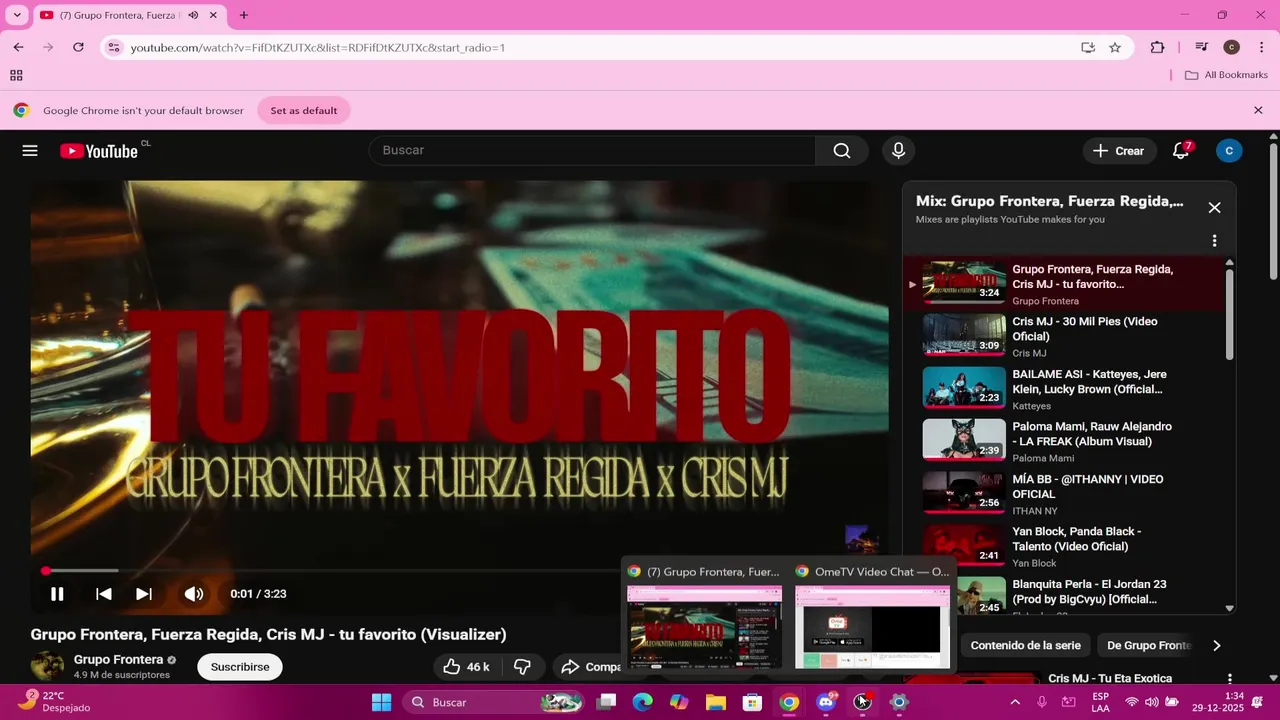Show hidden system tray icons
This screenshot has width=1280, height=720.
pos(1015,702)
